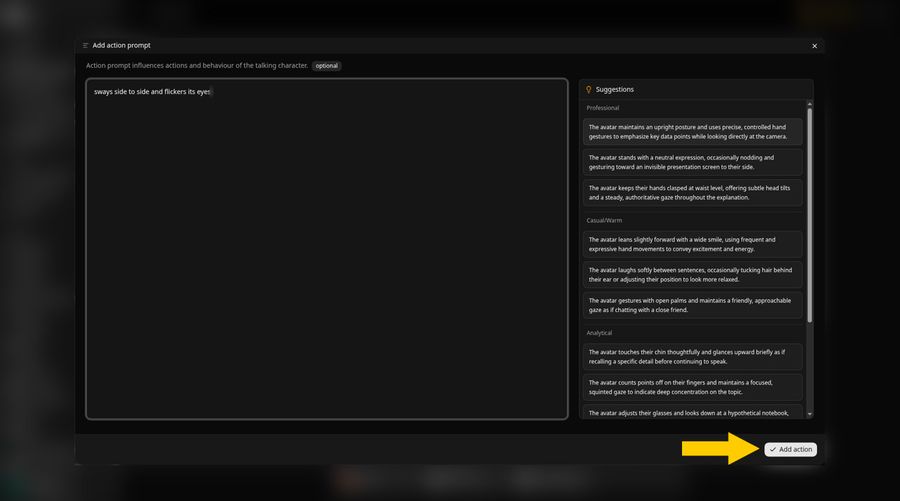Click the Casual/Warm category heading
The image size is (900, 501).
pos(604,220)
